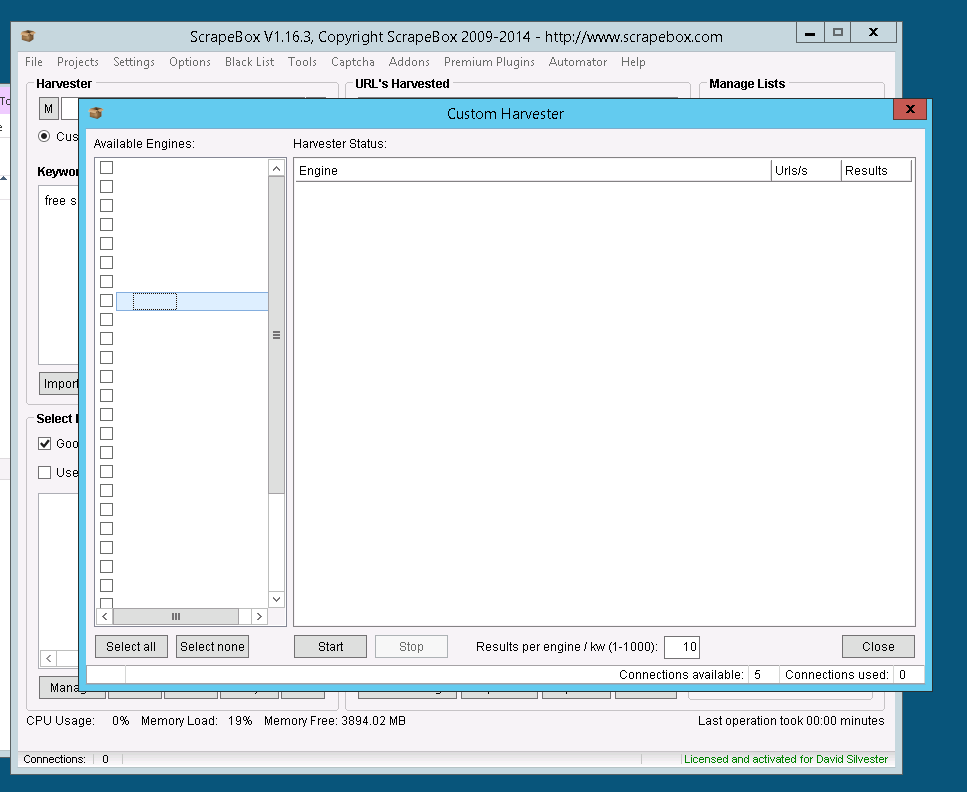Open the Projects menu
The height and width of the screenshot is (792, 967).
(78, 62)
